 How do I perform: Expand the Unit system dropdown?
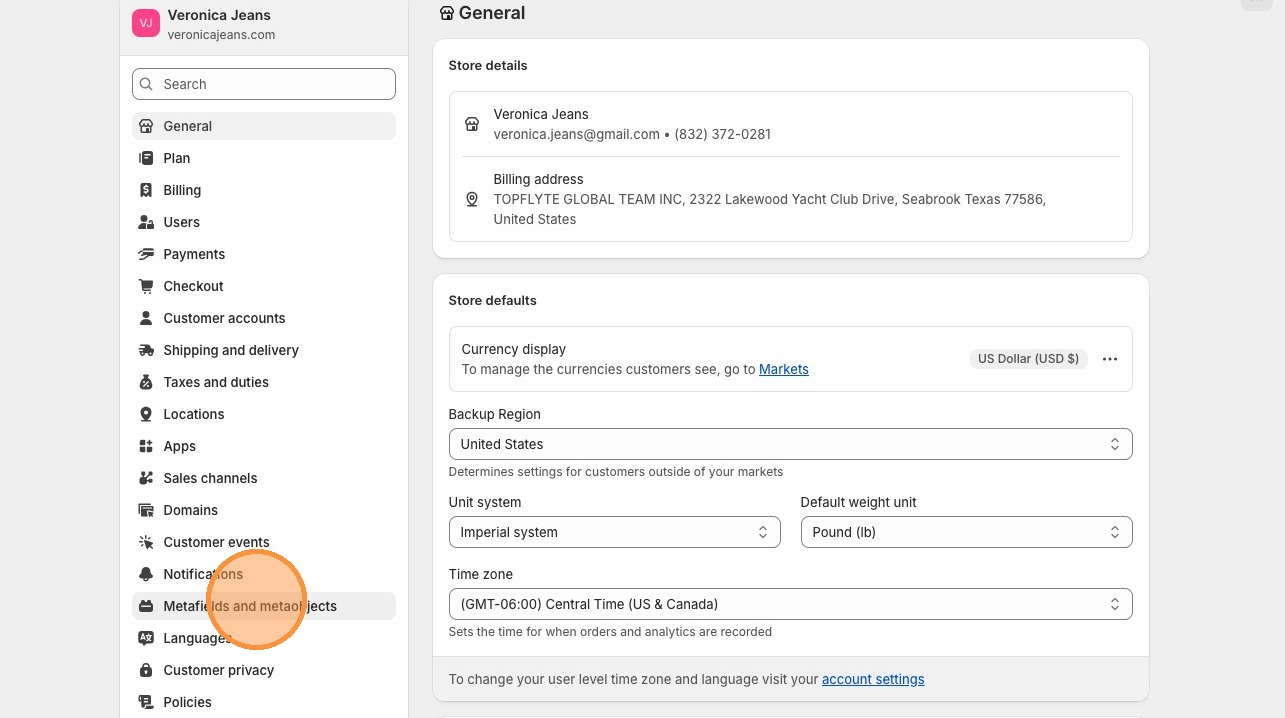[614, 532]
